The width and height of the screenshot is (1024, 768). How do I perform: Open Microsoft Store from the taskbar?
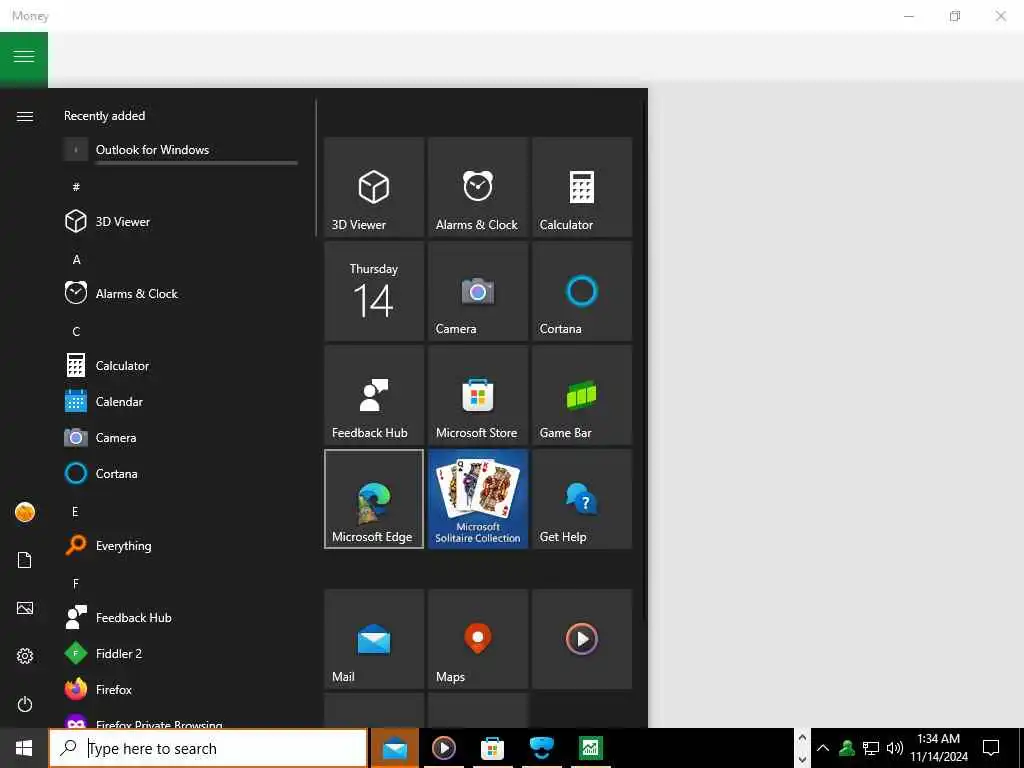[x=492, y=748]
